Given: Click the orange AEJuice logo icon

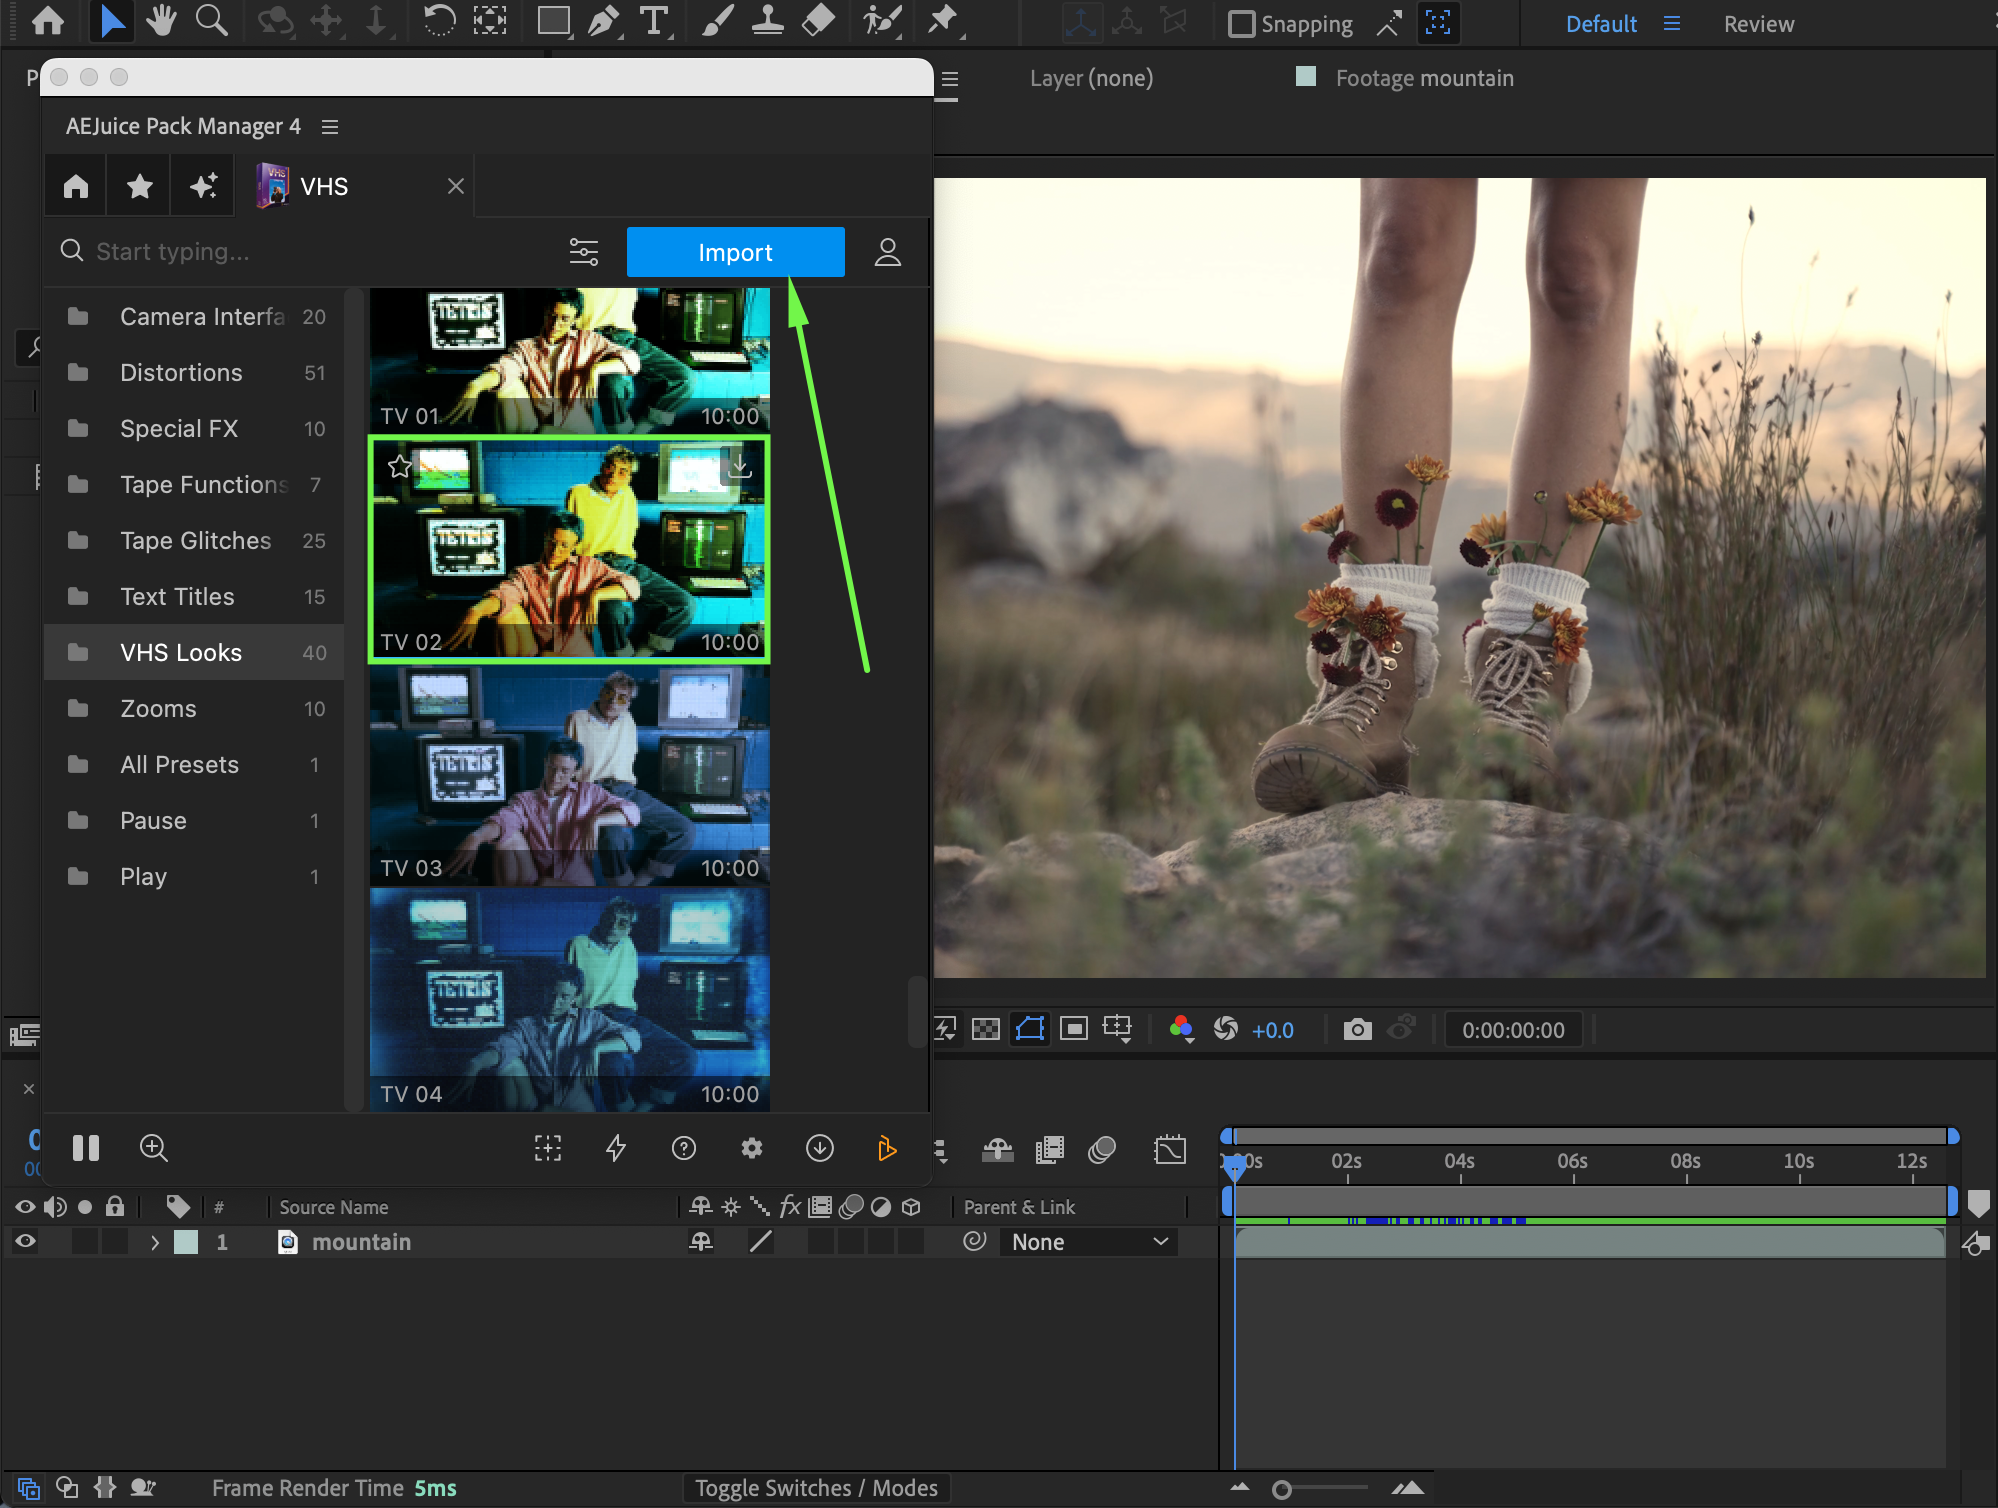Looking at the screenshot, I should click(886, 1148).
